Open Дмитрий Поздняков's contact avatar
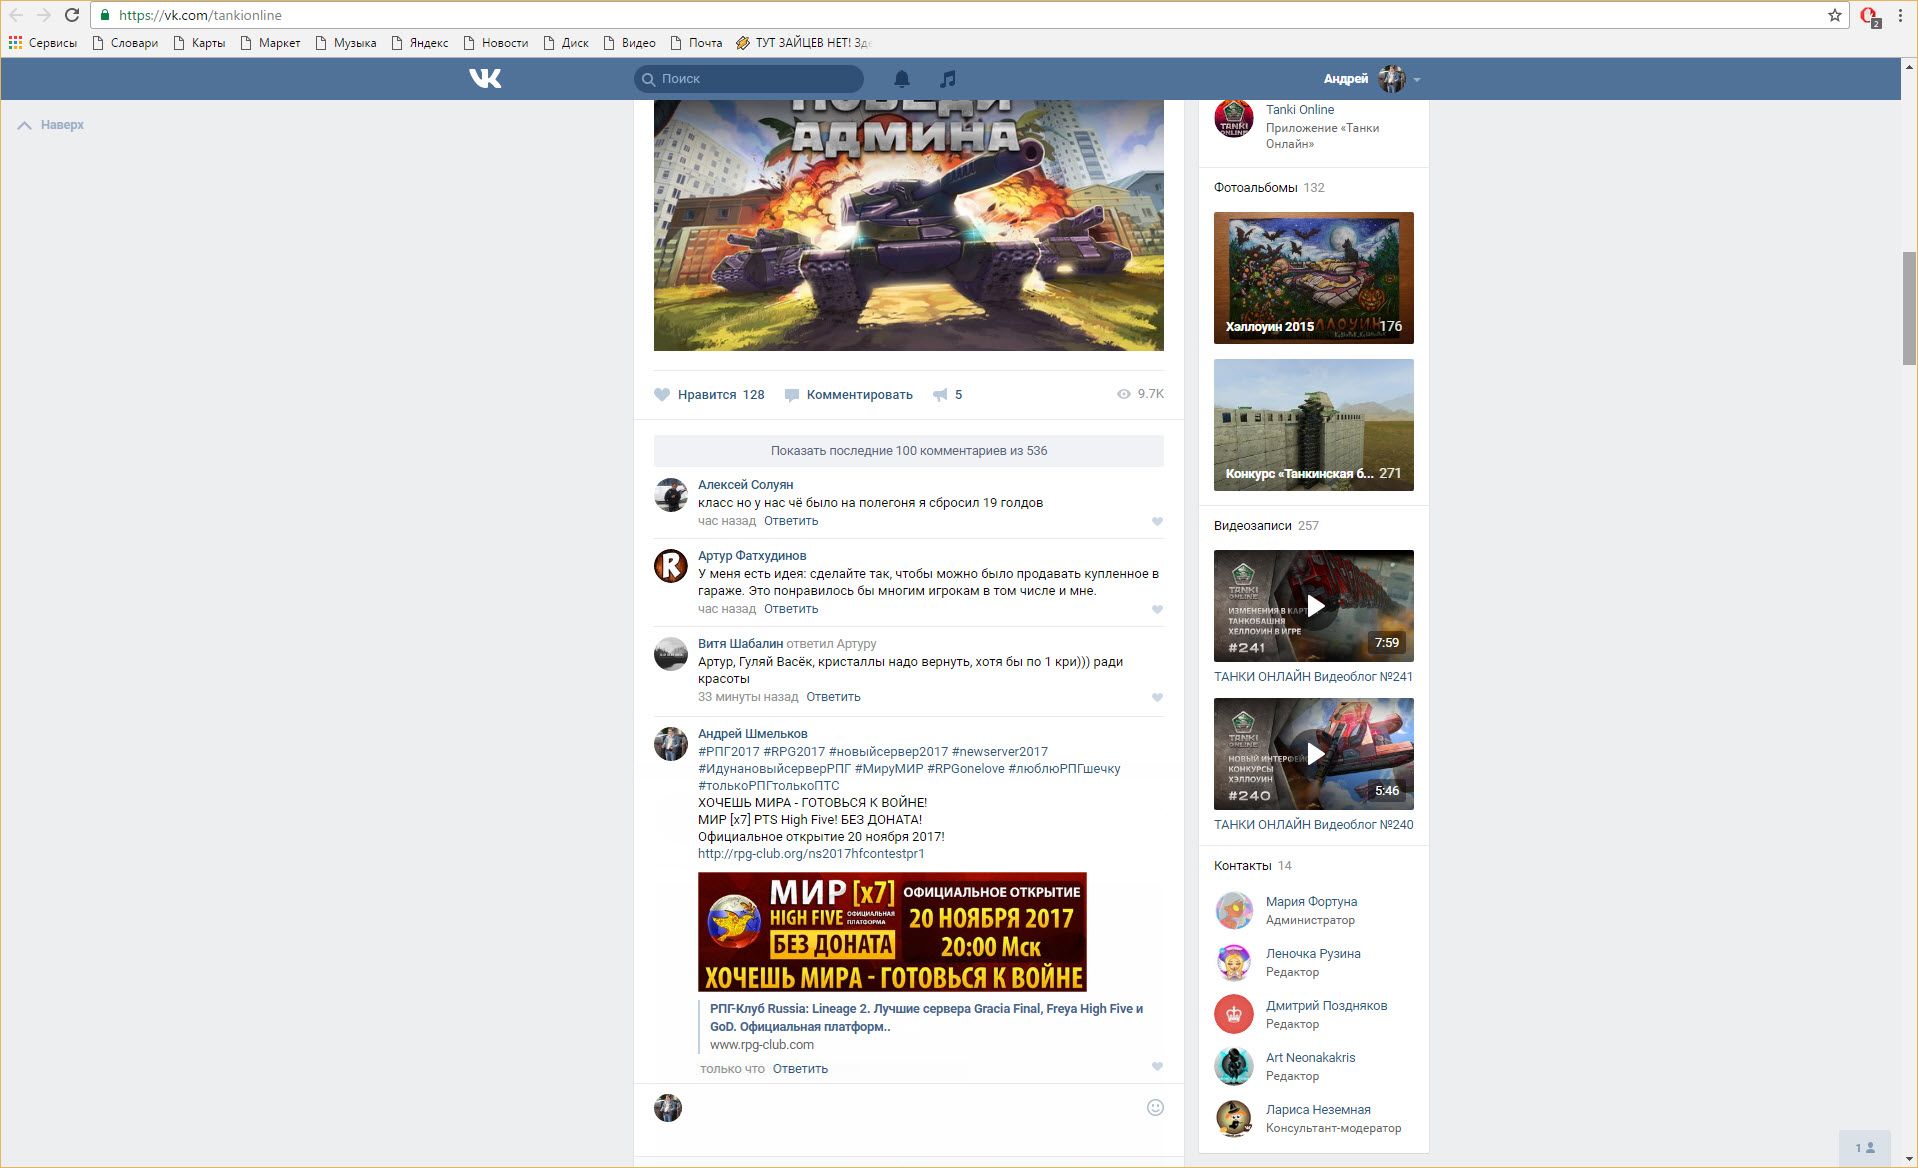 tap(1234, 1014)
